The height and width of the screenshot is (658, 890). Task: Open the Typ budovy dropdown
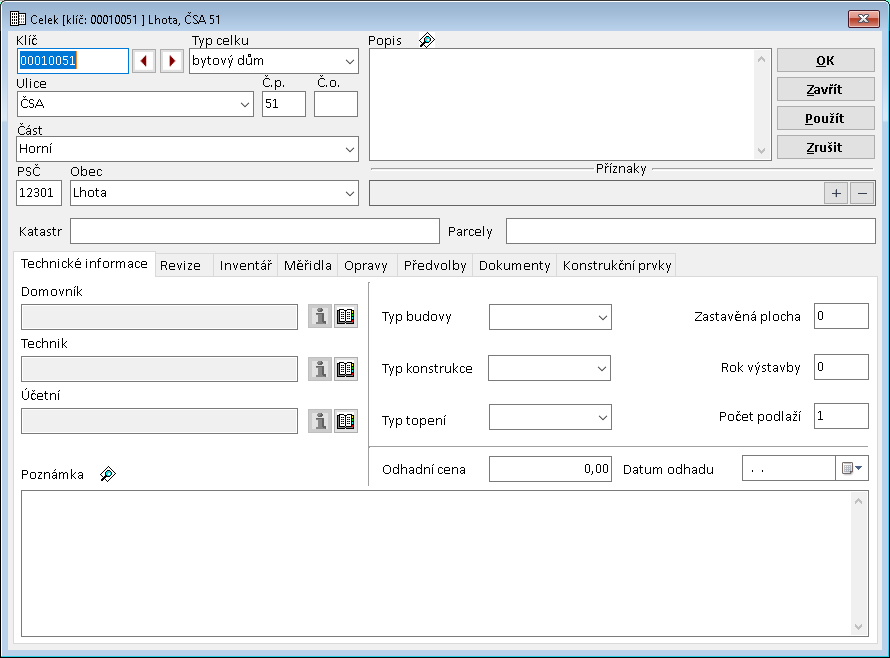pos(602,317)
